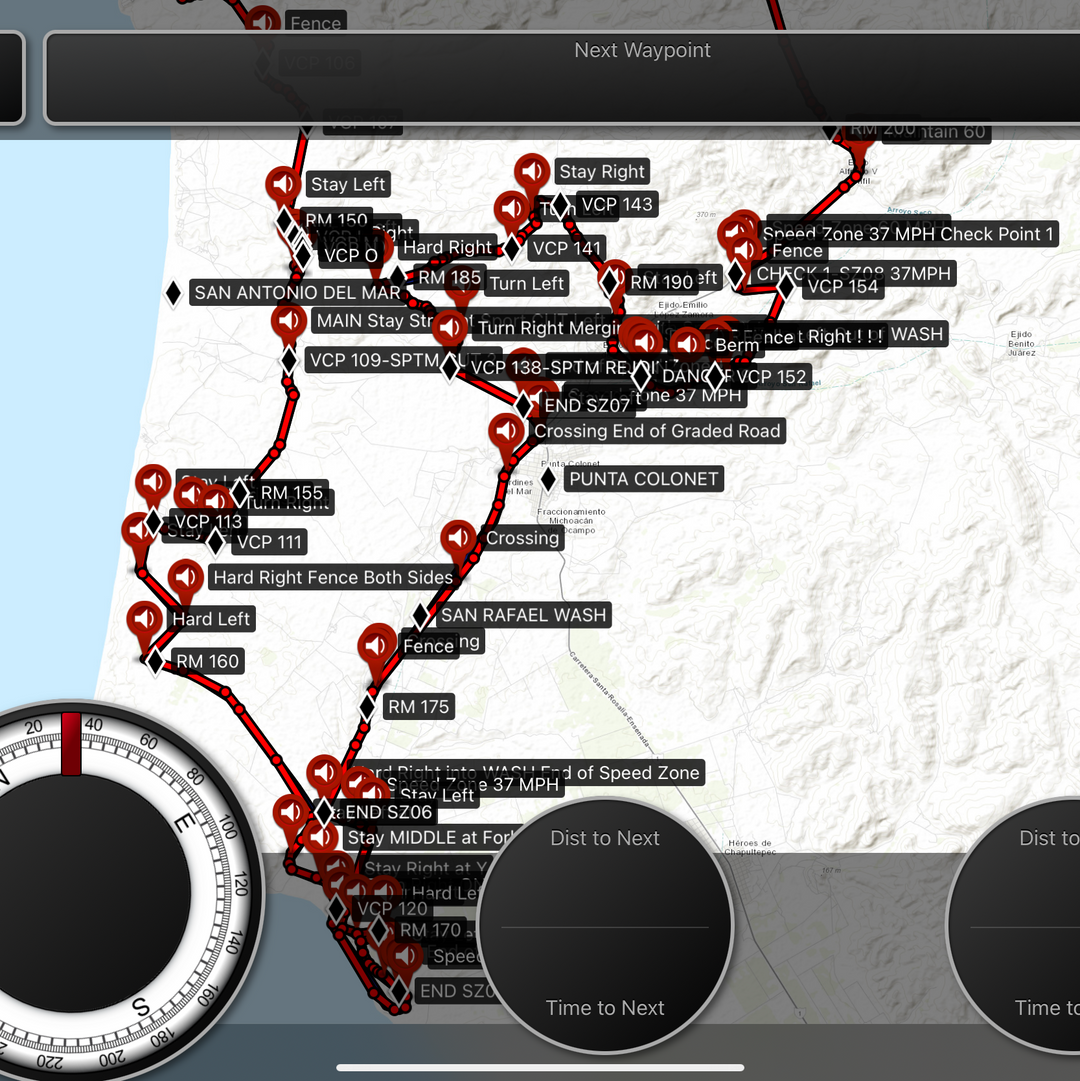Viewport: 1080px width, 1081px height.
Task: Select the RM 175 diamond waypoint
Action: point(368,707)
